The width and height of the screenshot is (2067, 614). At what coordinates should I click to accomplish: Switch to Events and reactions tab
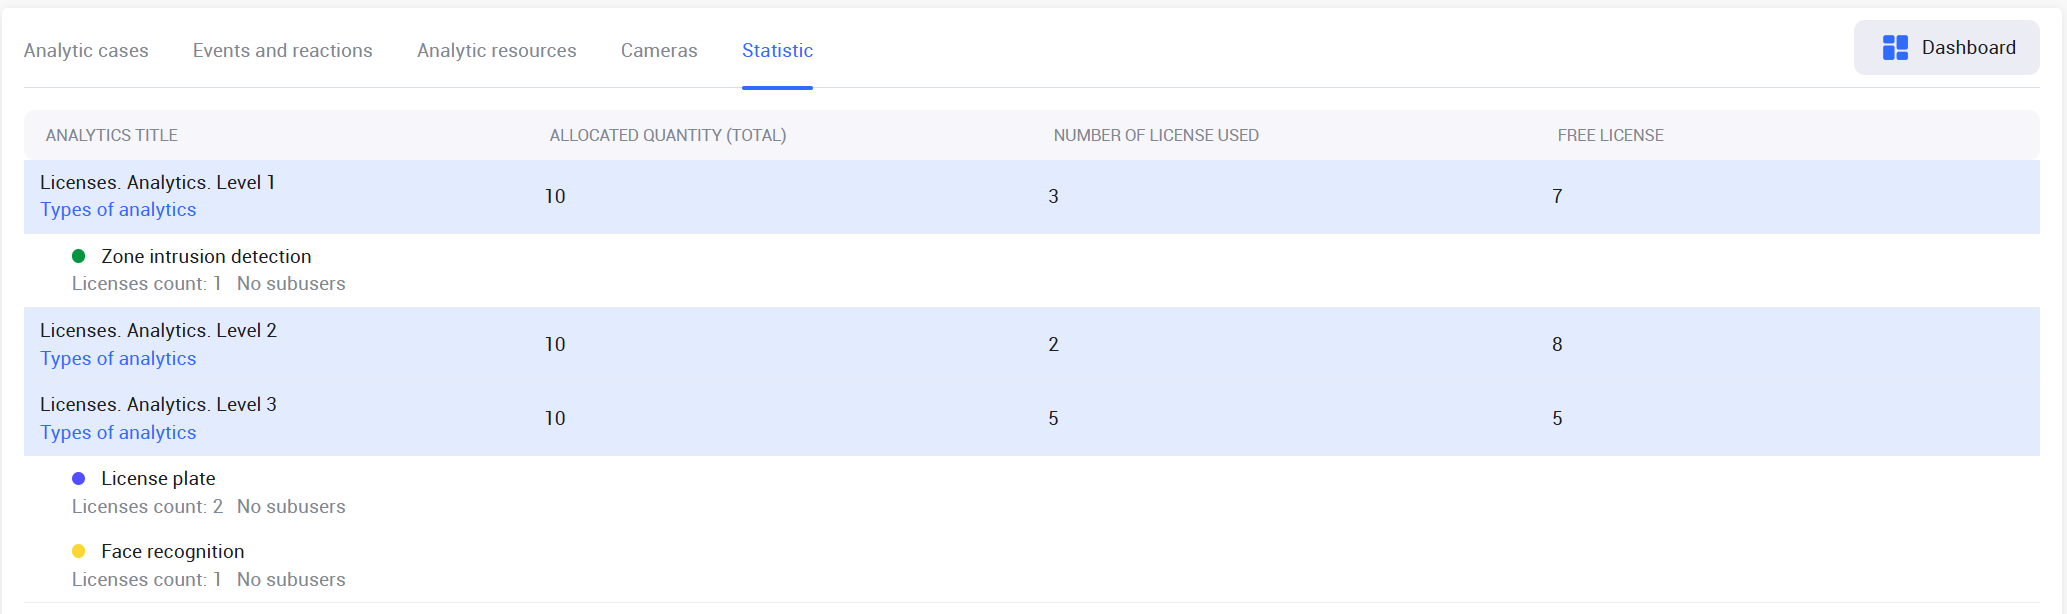tap(282, 51)
